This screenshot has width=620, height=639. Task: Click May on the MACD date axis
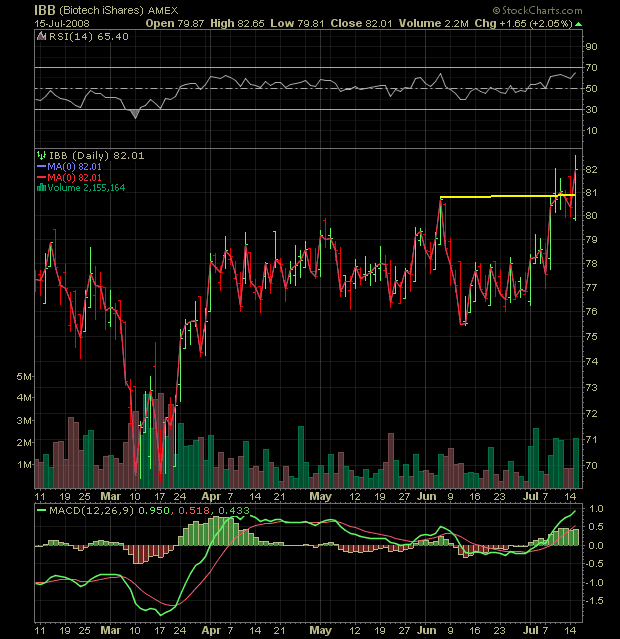tap(320, 630)
